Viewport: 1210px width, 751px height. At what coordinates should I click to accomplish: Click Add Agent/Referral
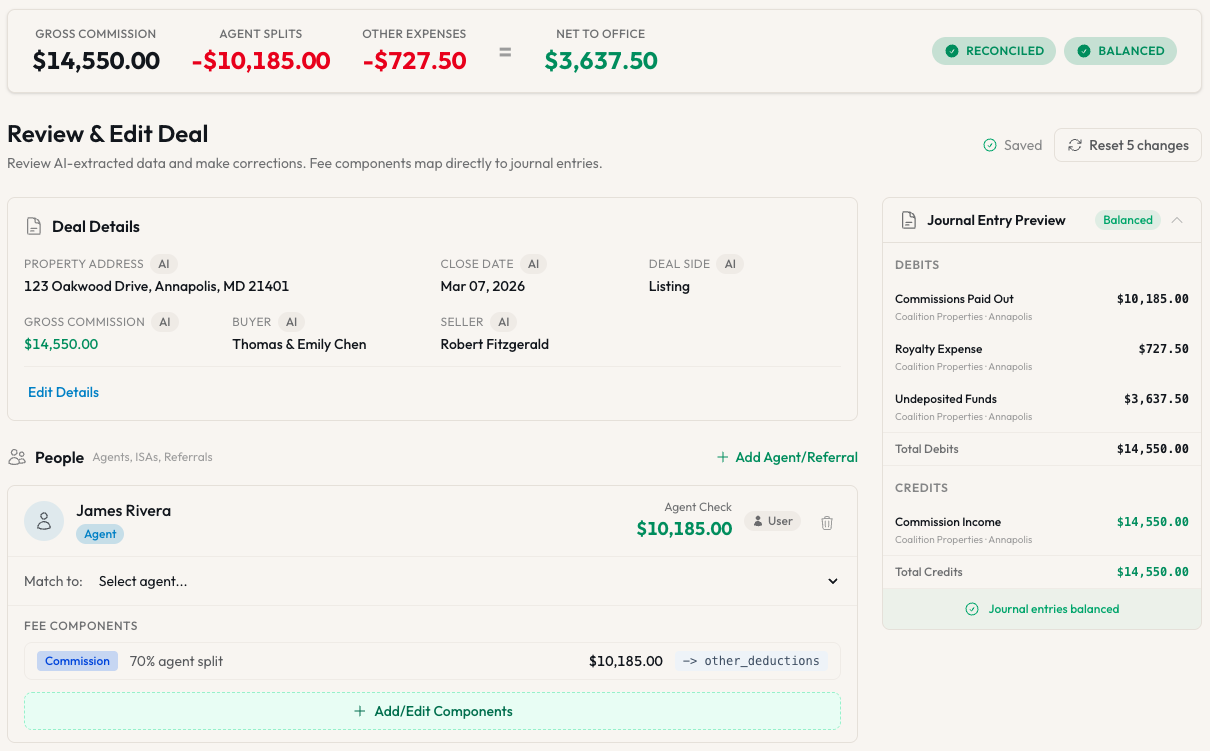(787, 457)
